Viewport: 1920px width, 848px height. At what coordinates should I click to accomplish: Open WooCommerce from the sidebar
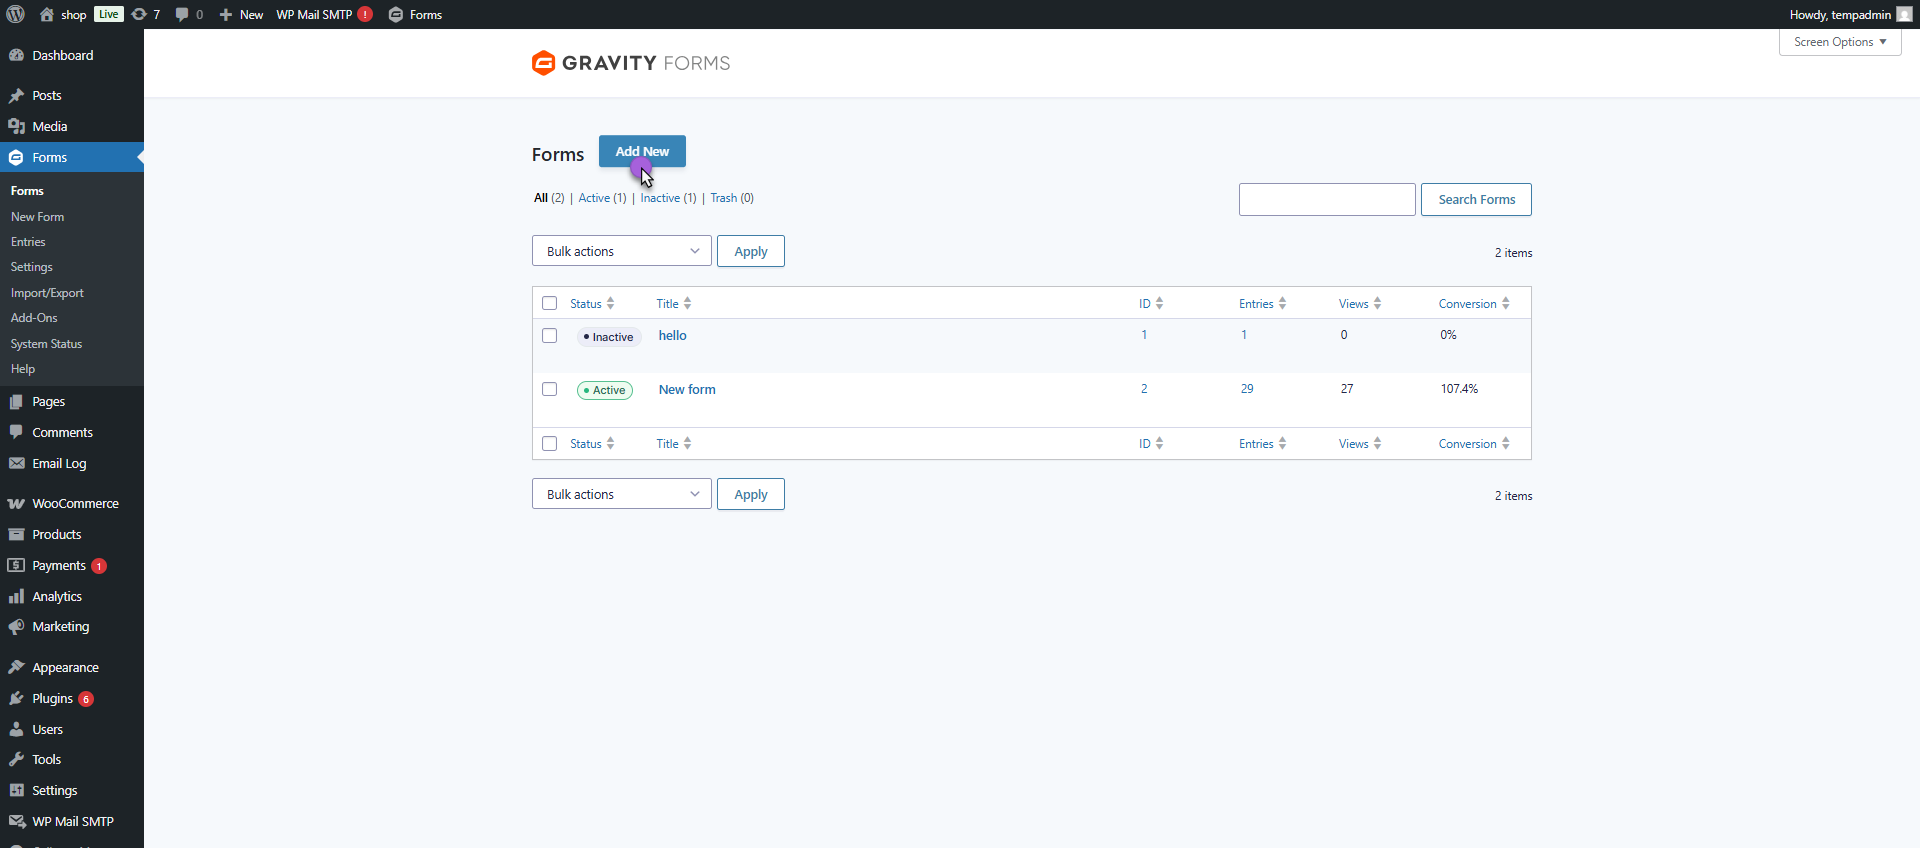75,504
